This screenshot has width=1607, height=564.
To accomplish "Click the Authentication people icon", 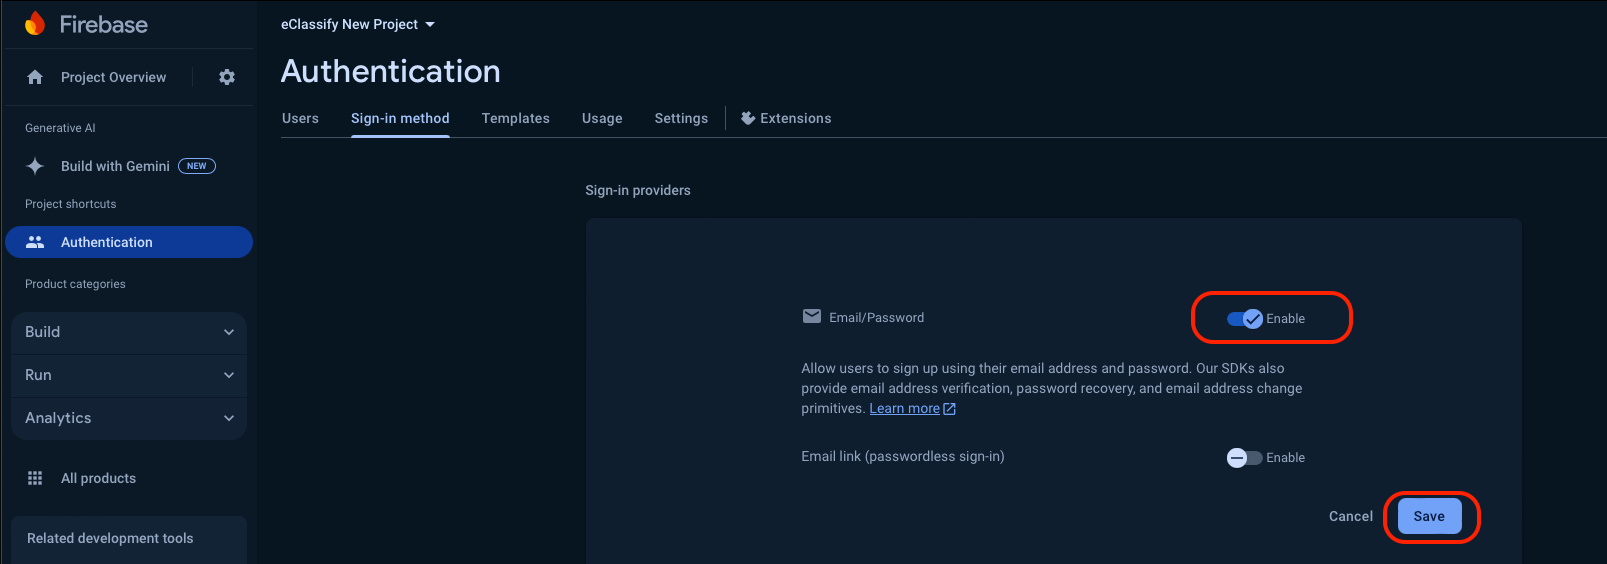I will 35,242.
